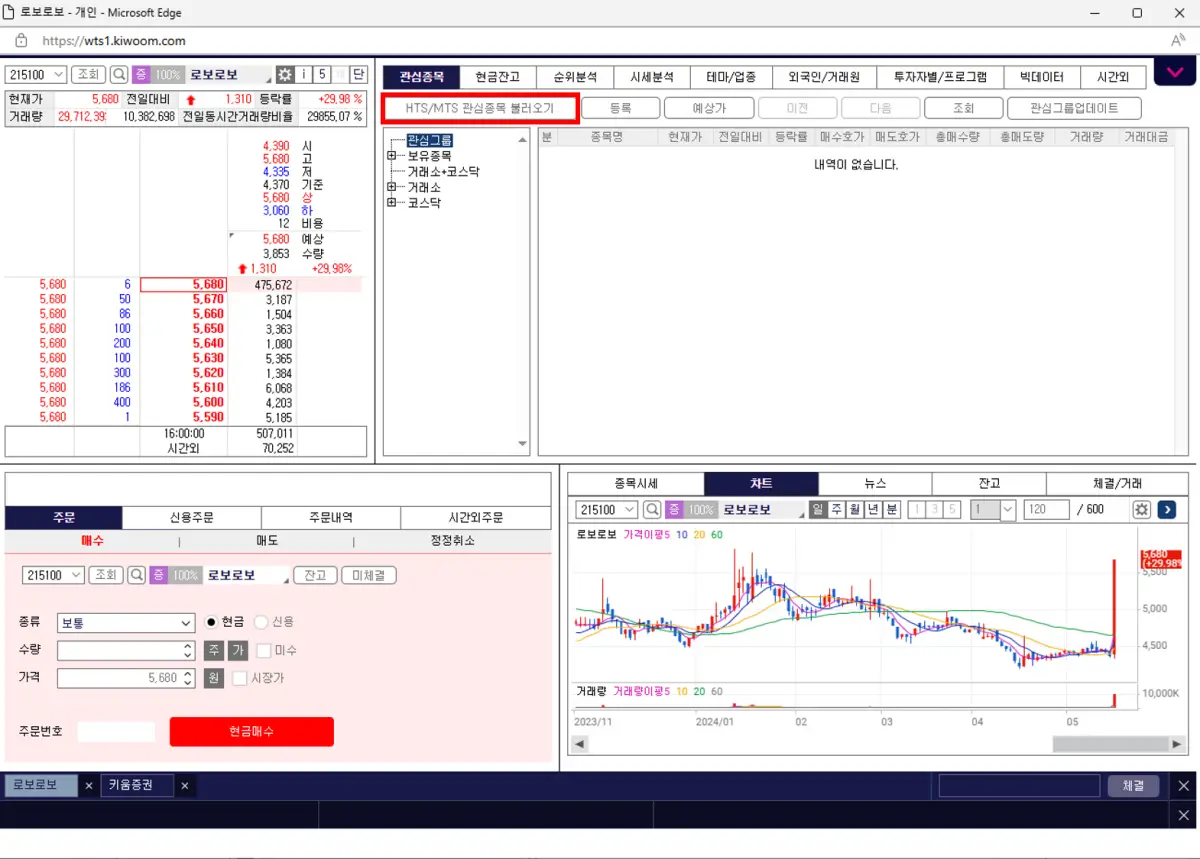The height and width of the screenshot is (859, 1200).
Task: Open the quote panel's gear settings icon
Action: [285, 75]
